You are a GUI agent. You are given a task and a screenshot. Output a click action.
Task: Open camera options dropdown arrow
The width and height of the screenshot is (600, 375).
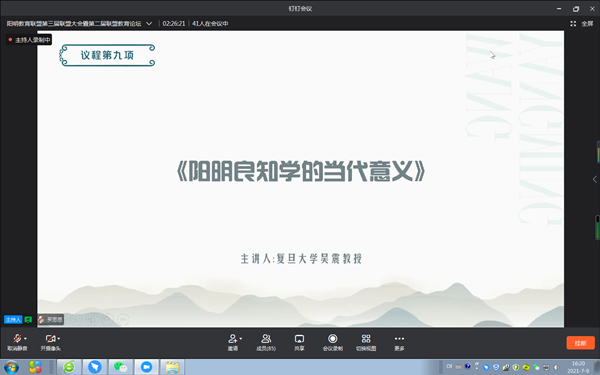59,339
